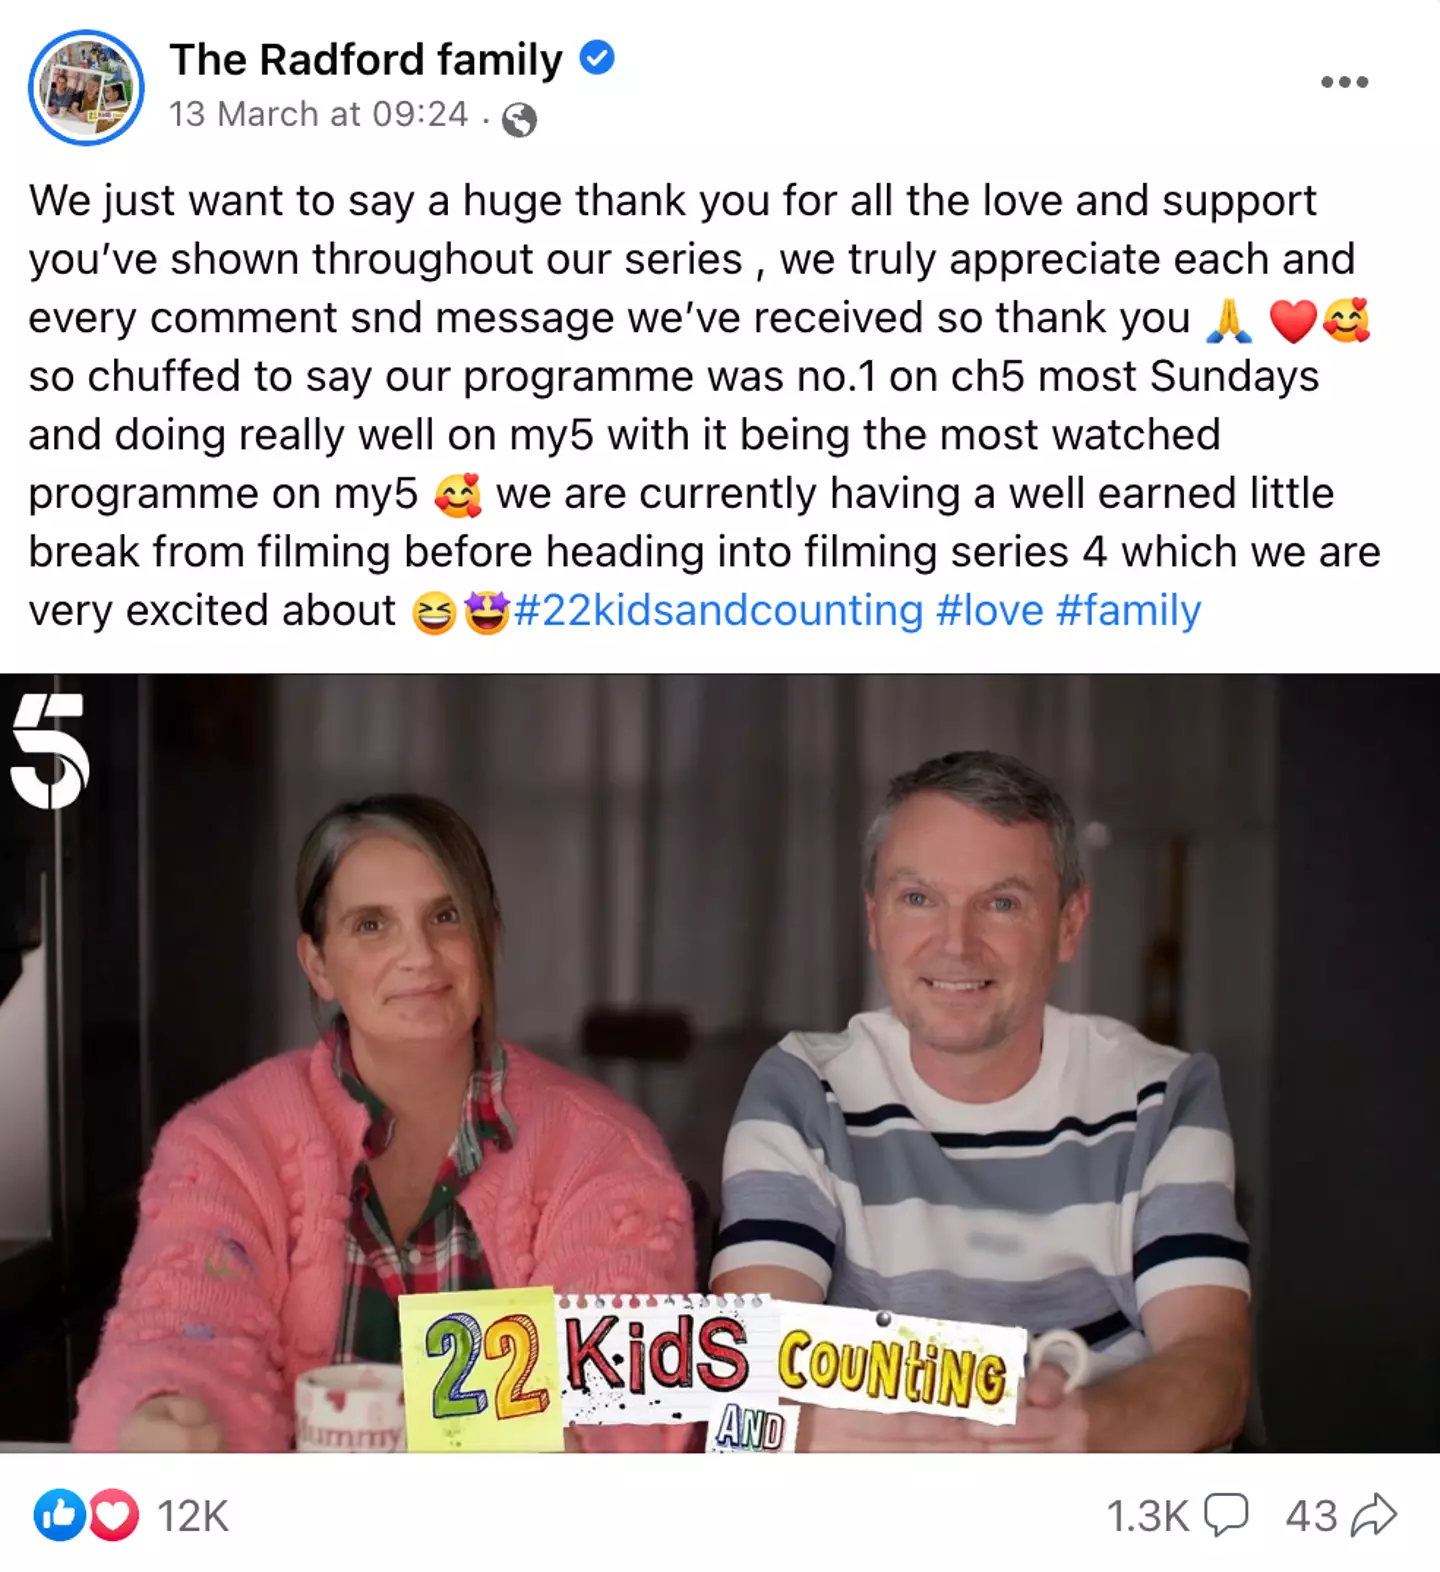
Task: Click the 22 Kids and Counting title graphic
Action: tap(714, 1370)
